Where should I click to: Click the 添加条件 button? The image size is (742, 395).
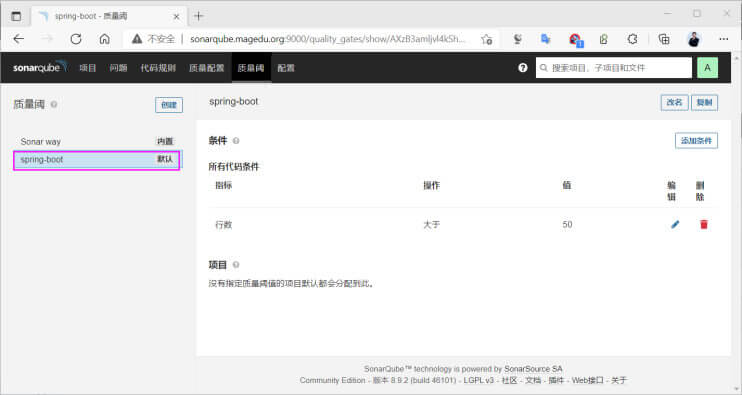pos(696,140)
